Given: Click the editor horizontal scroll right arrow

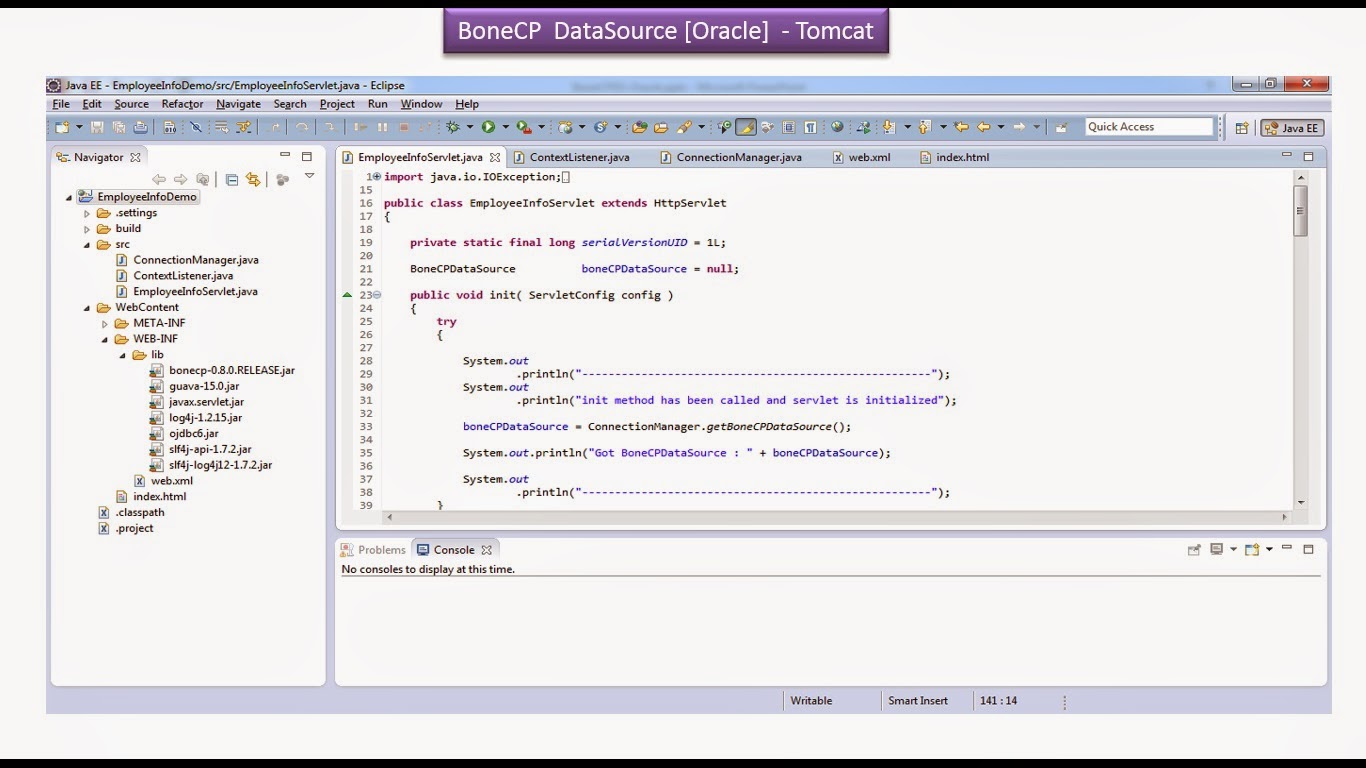Looking at the screenshot, I should 1285,517.
